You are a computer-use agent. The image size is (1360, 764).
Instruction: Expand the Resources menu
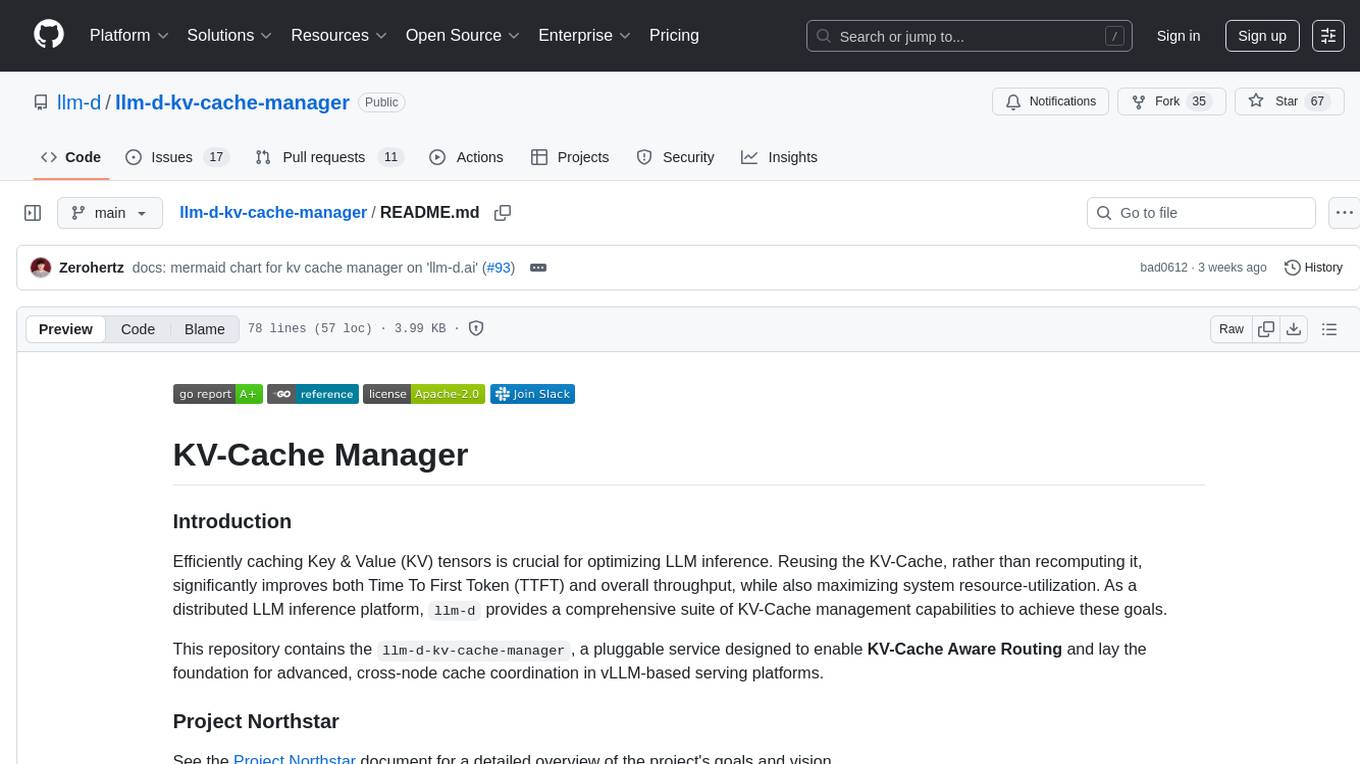(339, 35)
